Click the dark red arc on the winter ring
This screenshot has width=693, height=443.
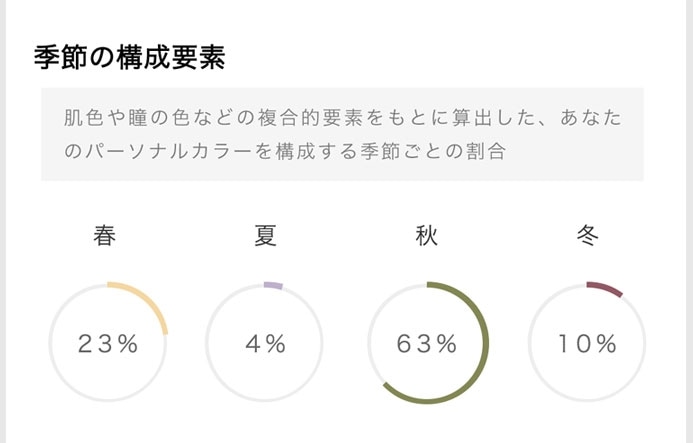pos(605,289)
